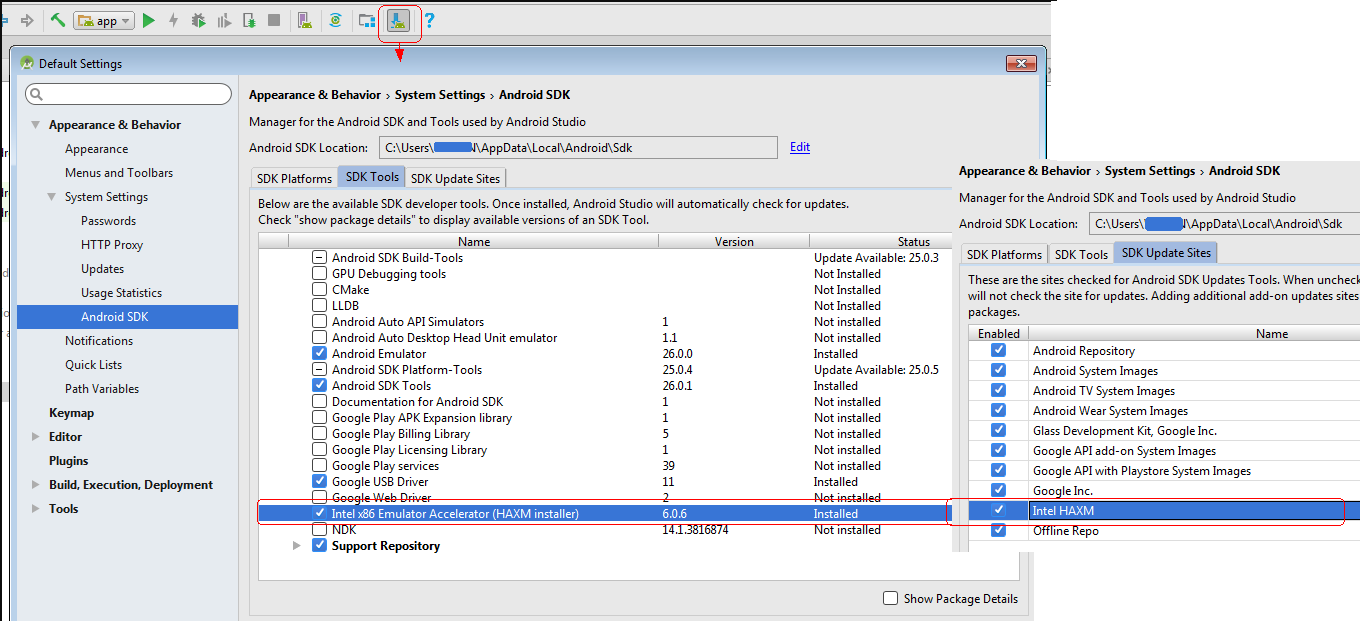The height and width of the screenshot is (621, 1360).
Task: Open Quick Lists settings
Action: pos(94,365)
